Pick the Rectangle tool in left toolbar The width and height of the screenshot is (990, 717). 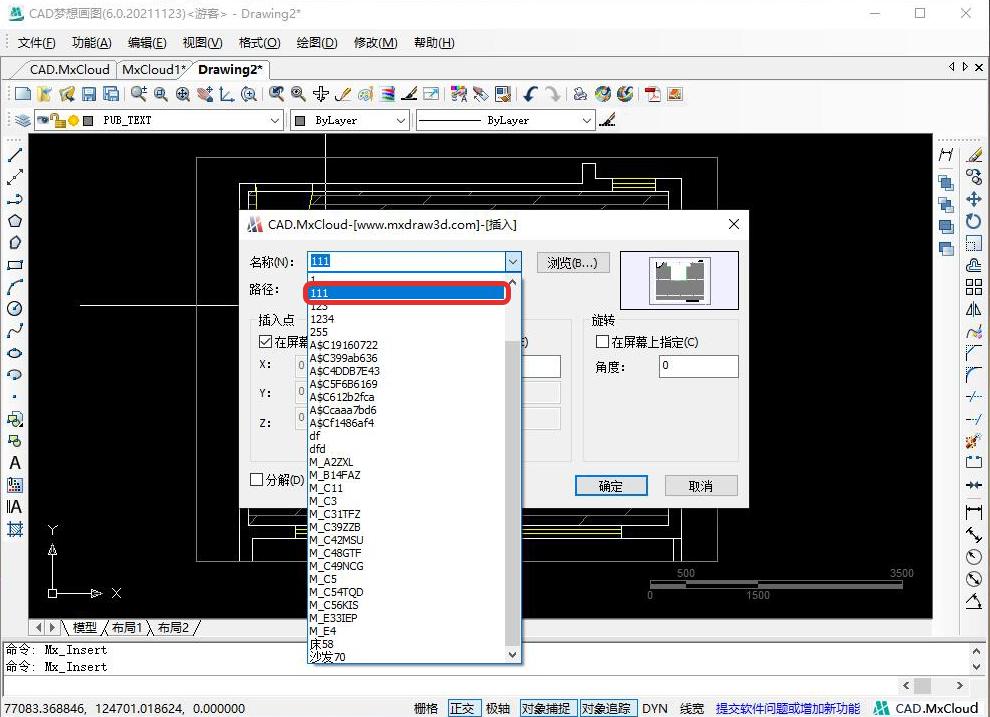[x=15, y=265]
